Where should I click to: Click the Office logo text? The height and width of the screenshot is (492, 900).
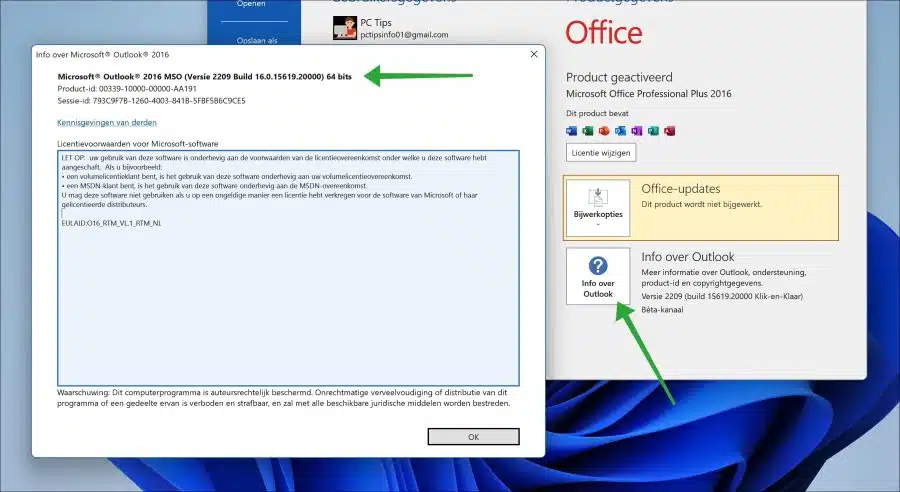click(604, 33)
